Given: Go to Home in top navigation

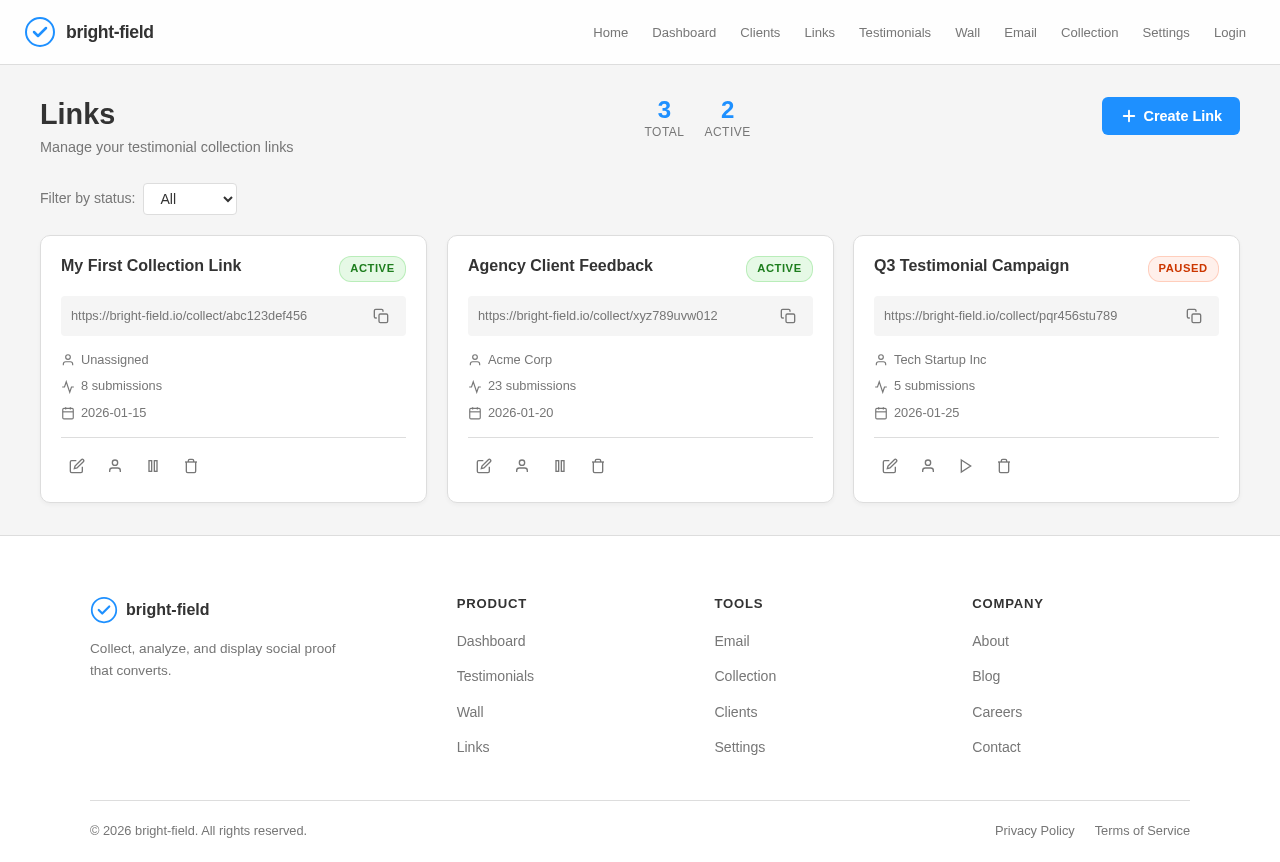Looking at the screenshot, I should (x=611, y=32).
